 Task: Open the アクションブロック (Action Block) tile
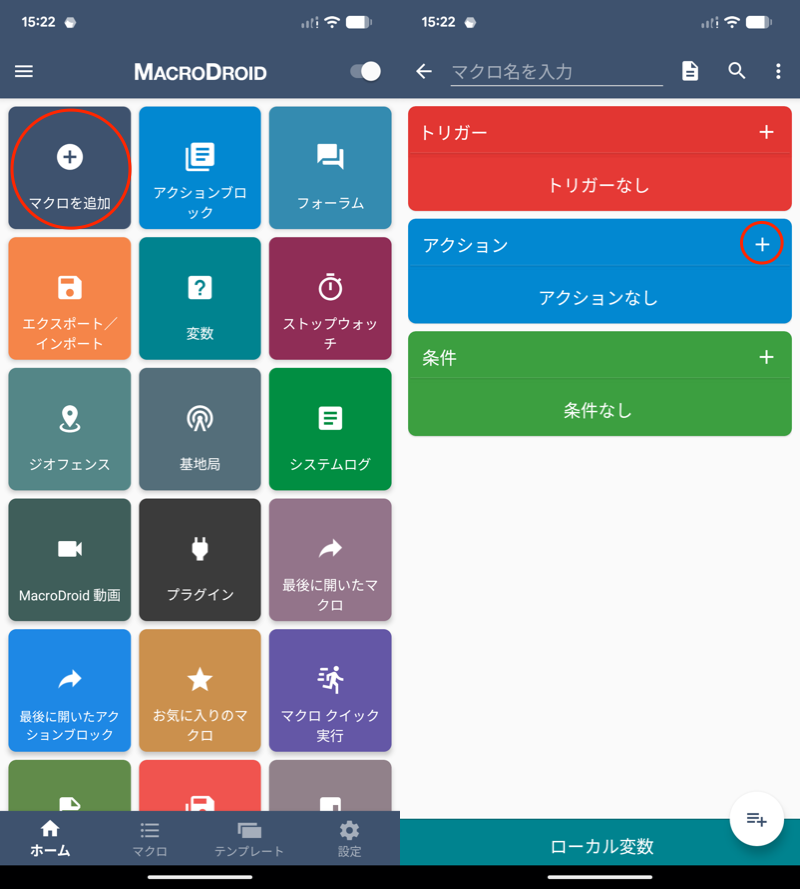pos(199,168)
